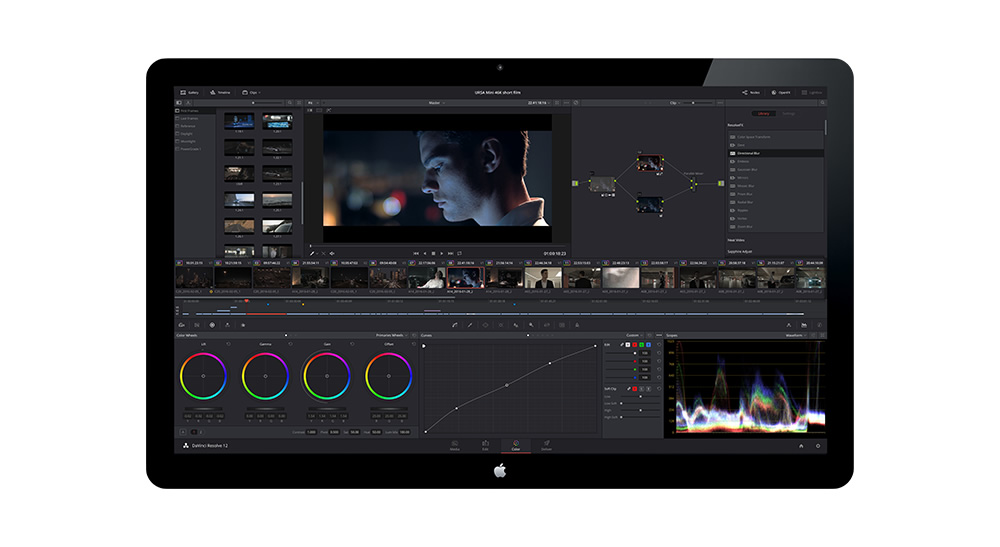The height and width of the screenshot is (547, 1000).
Task: Switch to the Deliver page tab
Action: click(546, 445)
